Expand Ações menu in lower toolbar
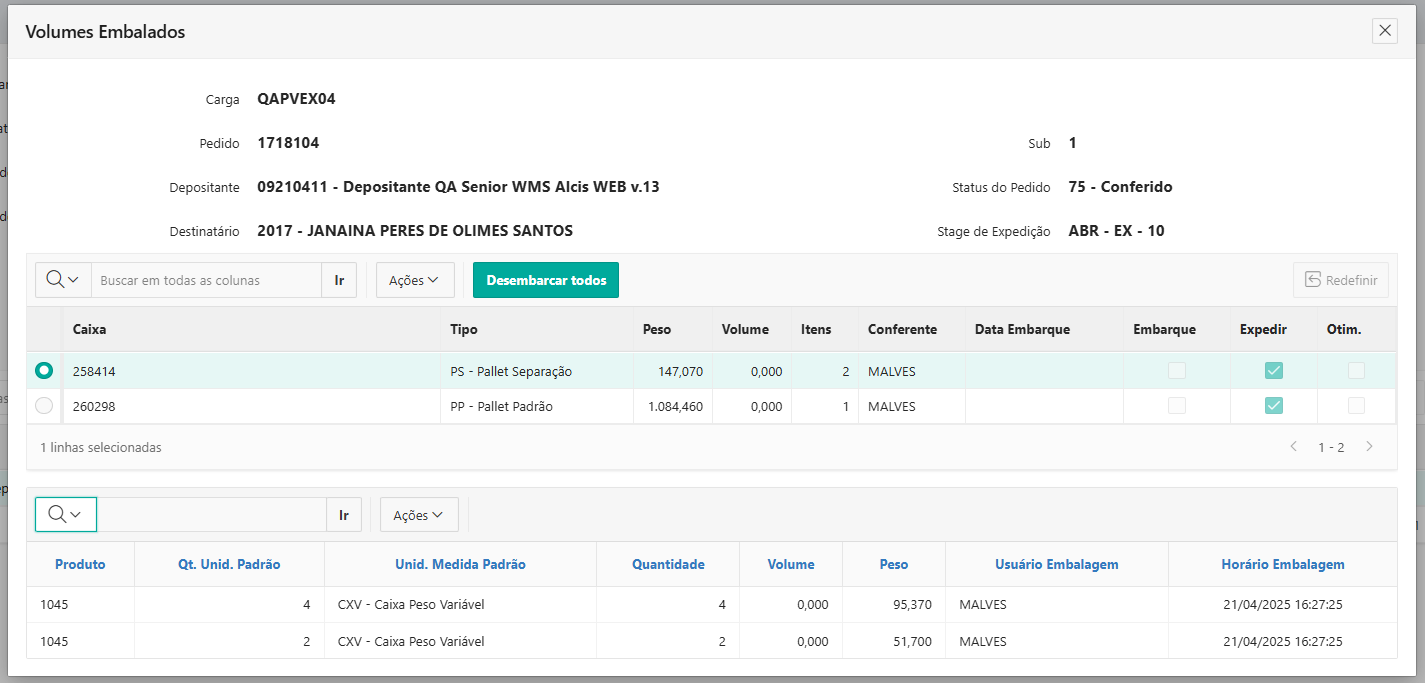Screen dimensions: 1425x683 point(418,515)
